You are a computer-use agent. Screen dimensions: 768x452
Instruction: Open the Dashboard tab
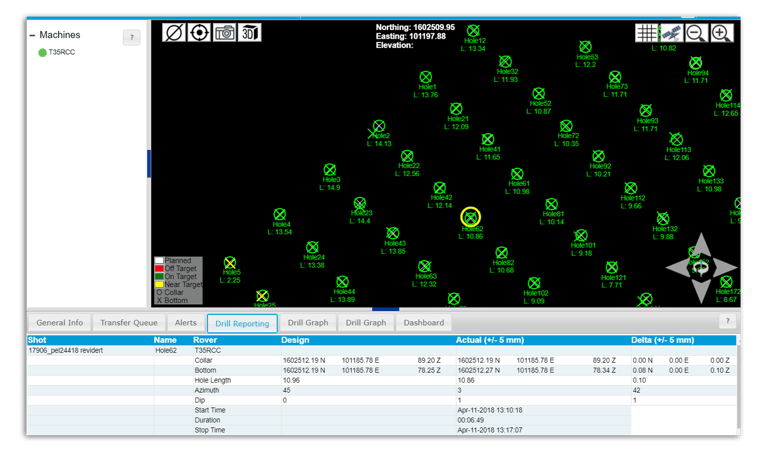click(x=424, y=323)
